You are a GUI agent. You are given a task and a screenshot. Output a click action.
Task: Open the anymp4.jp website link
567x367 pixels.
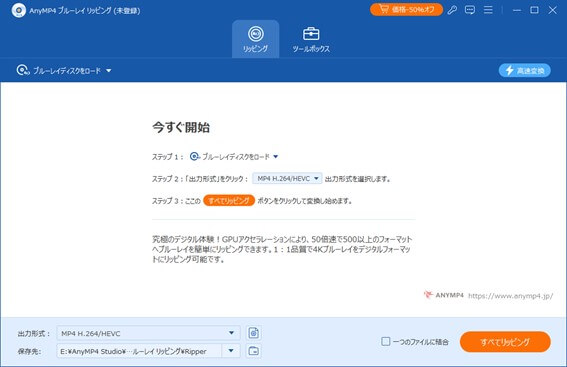click(x=510, y=296)
